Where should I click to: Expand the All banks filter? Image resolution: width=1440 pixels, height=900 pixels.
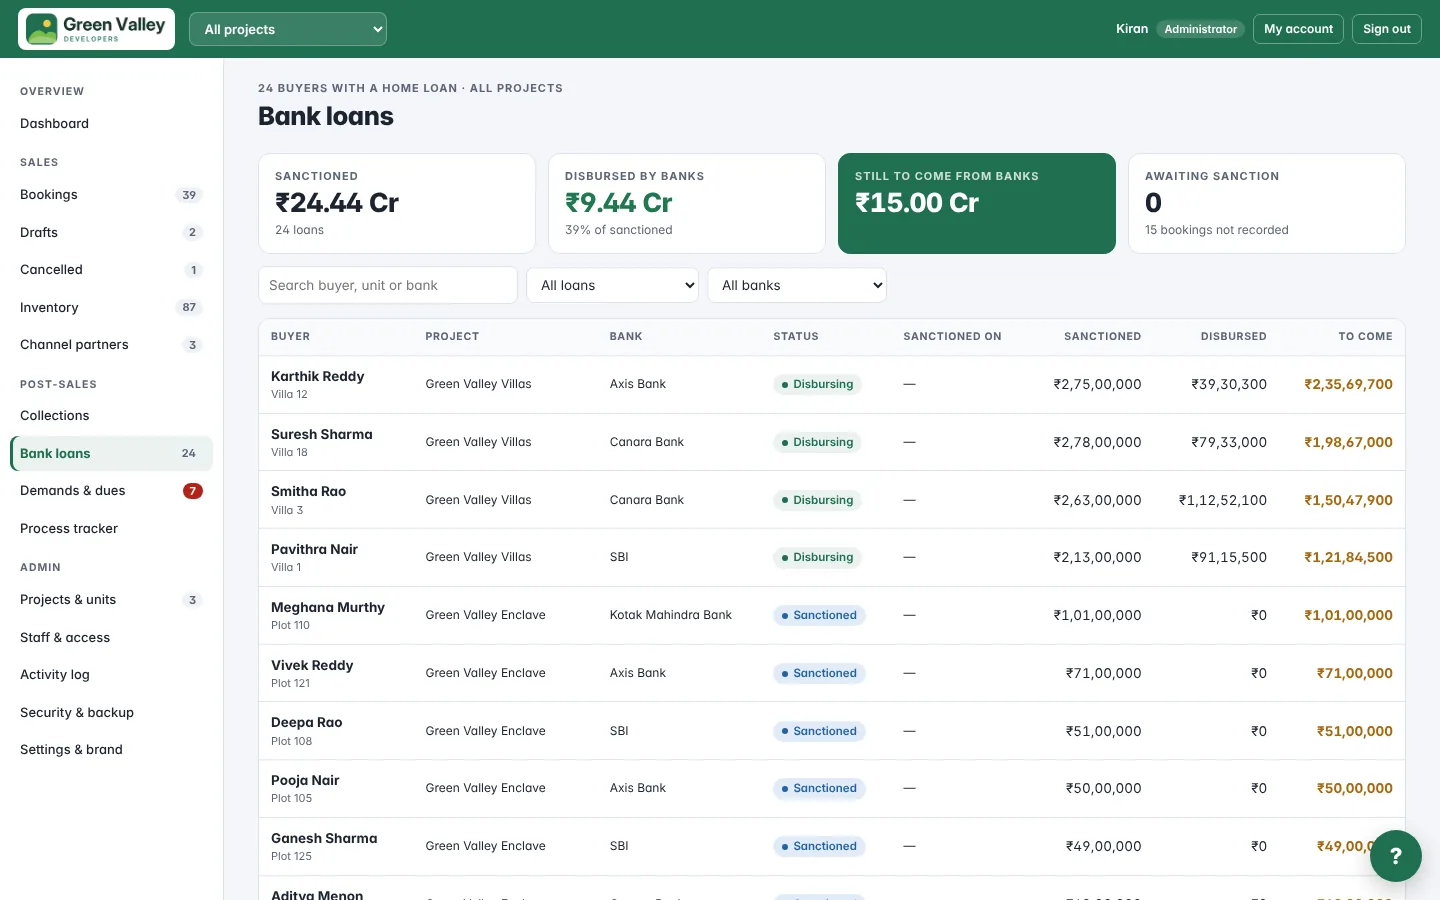[797, 285]
